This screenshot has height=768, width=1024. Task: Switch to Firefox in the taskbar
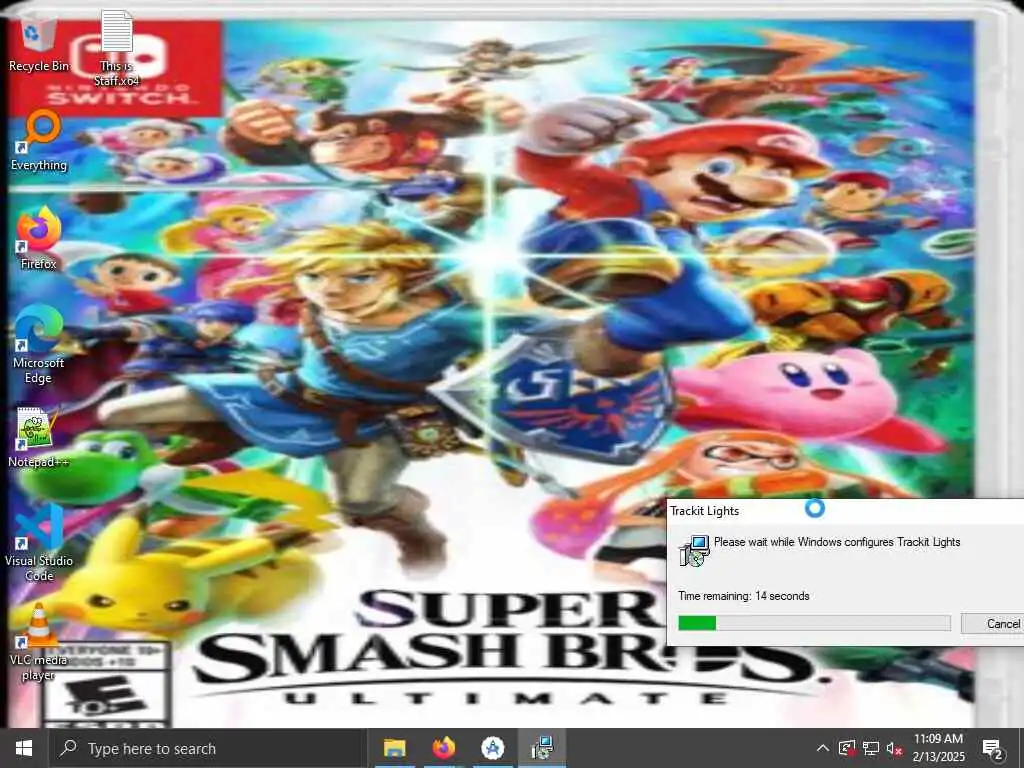click(x=443, y=748)
